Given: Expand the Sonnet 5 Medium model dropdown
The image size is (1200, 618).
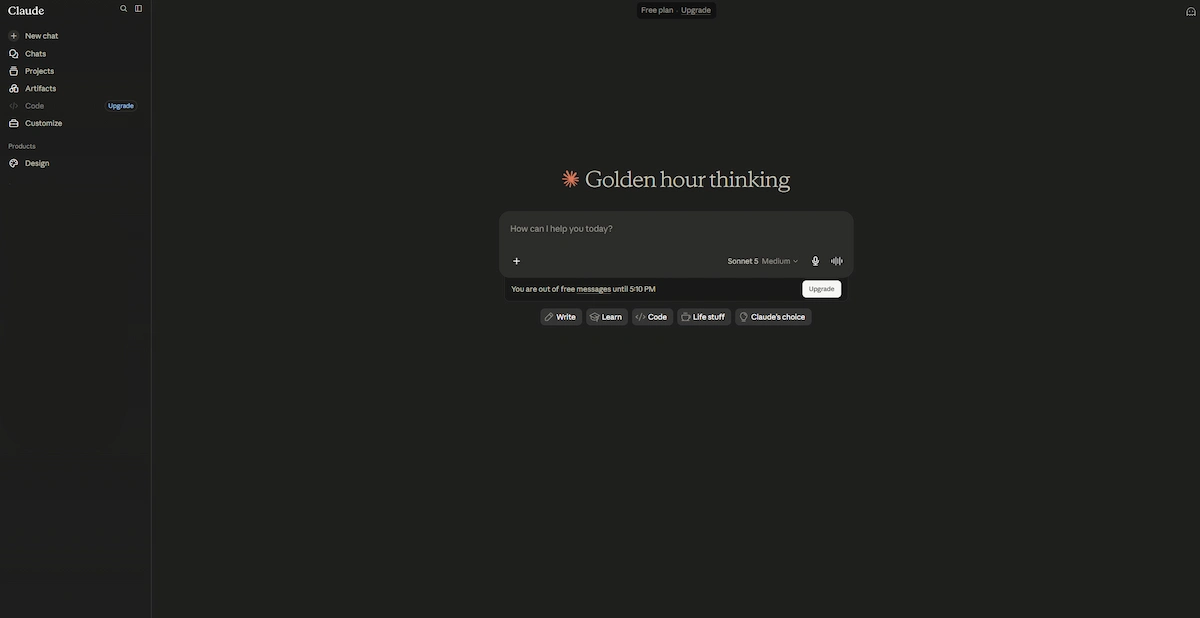Looking at the screenshot, I should coord(763,261).
